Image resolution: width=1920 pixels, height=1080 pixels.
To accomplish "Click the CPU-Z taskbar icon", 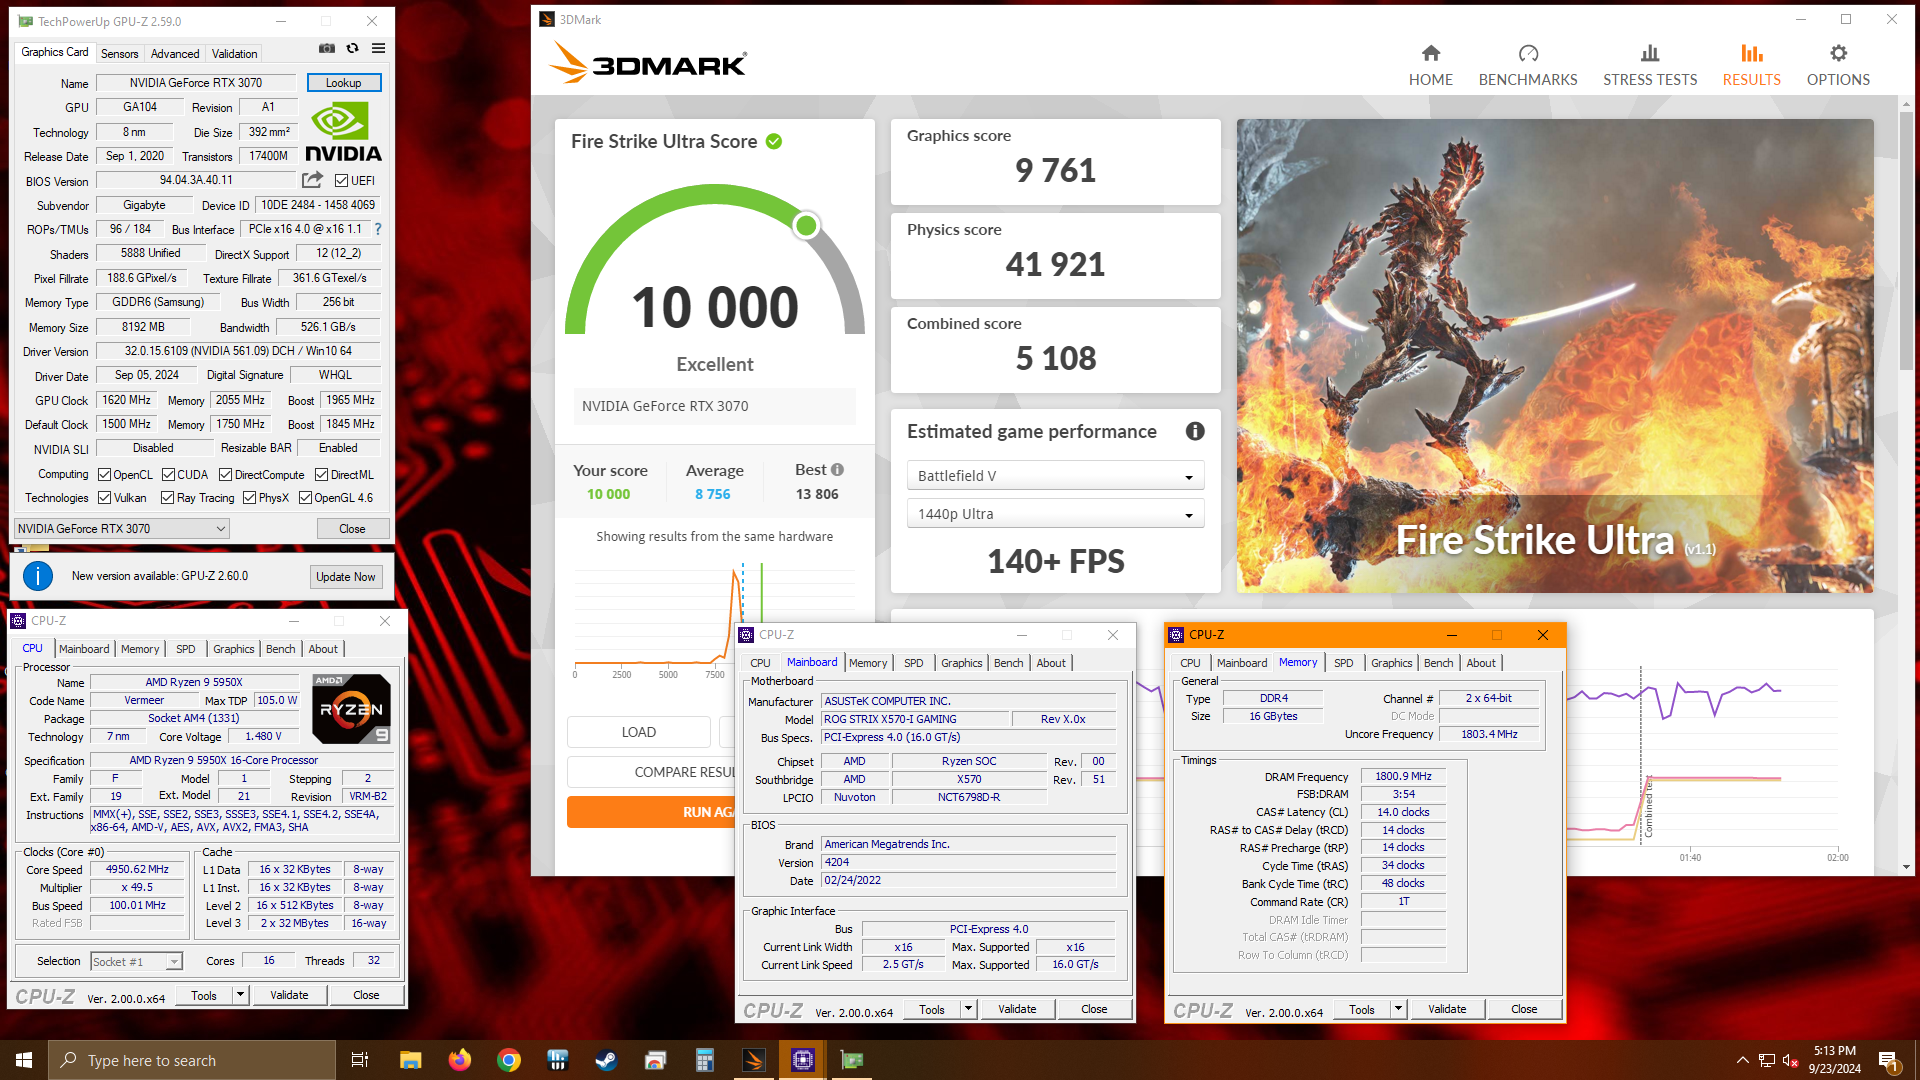I will coord(803,1060).
